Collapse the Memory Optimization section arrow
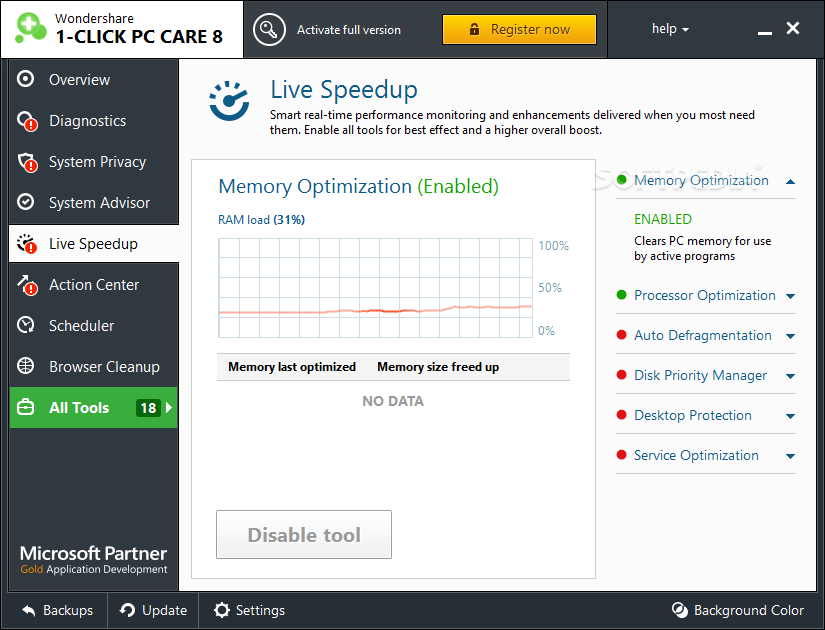825x630 pixels. click(x=790, y=182)
